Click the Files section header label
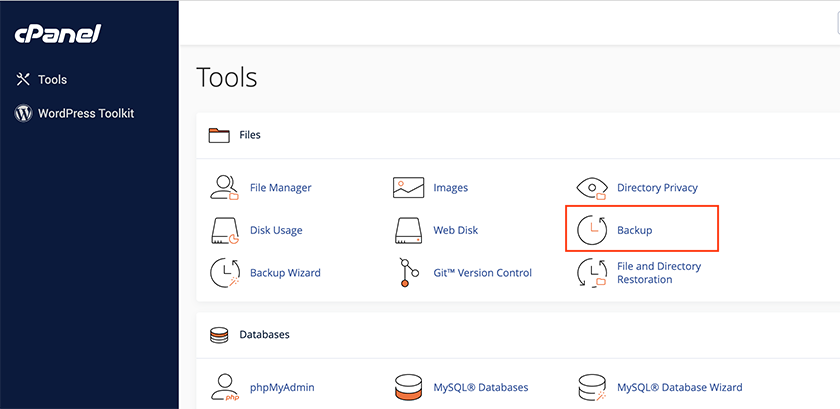The height and width of the screenshot is (409, 840). point(250,135)
